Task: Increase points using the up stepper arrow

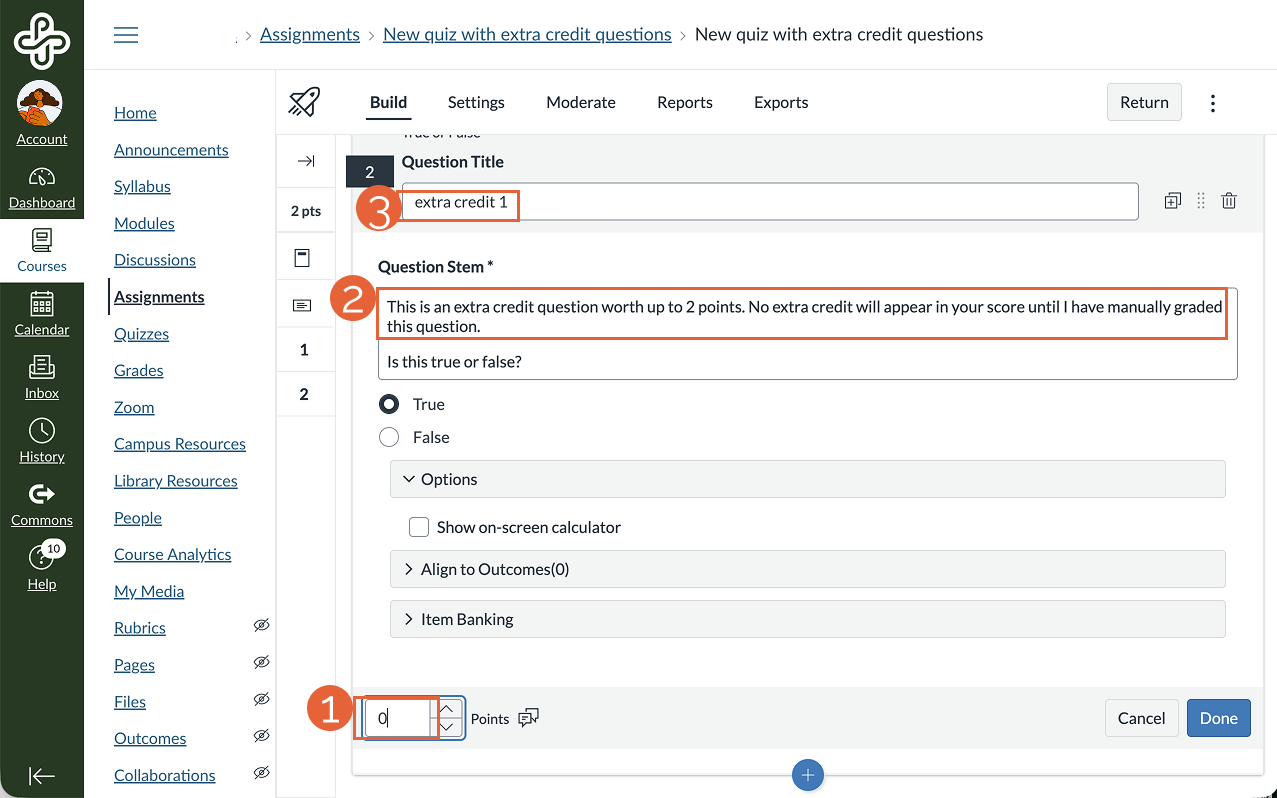Action: pyautogui.click(x=447, y=708)
